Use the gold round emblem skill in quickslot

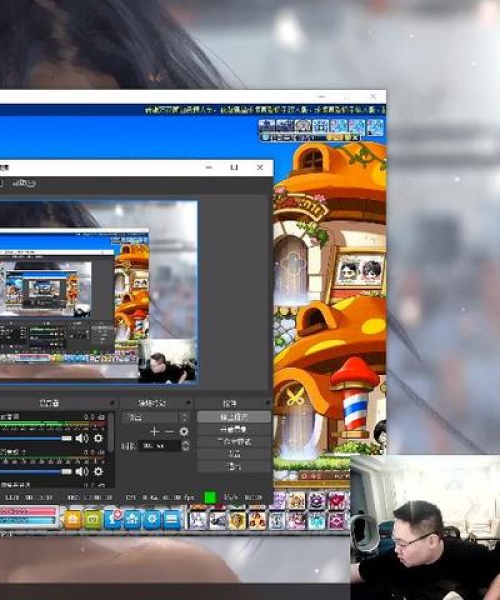coord(238,520)
